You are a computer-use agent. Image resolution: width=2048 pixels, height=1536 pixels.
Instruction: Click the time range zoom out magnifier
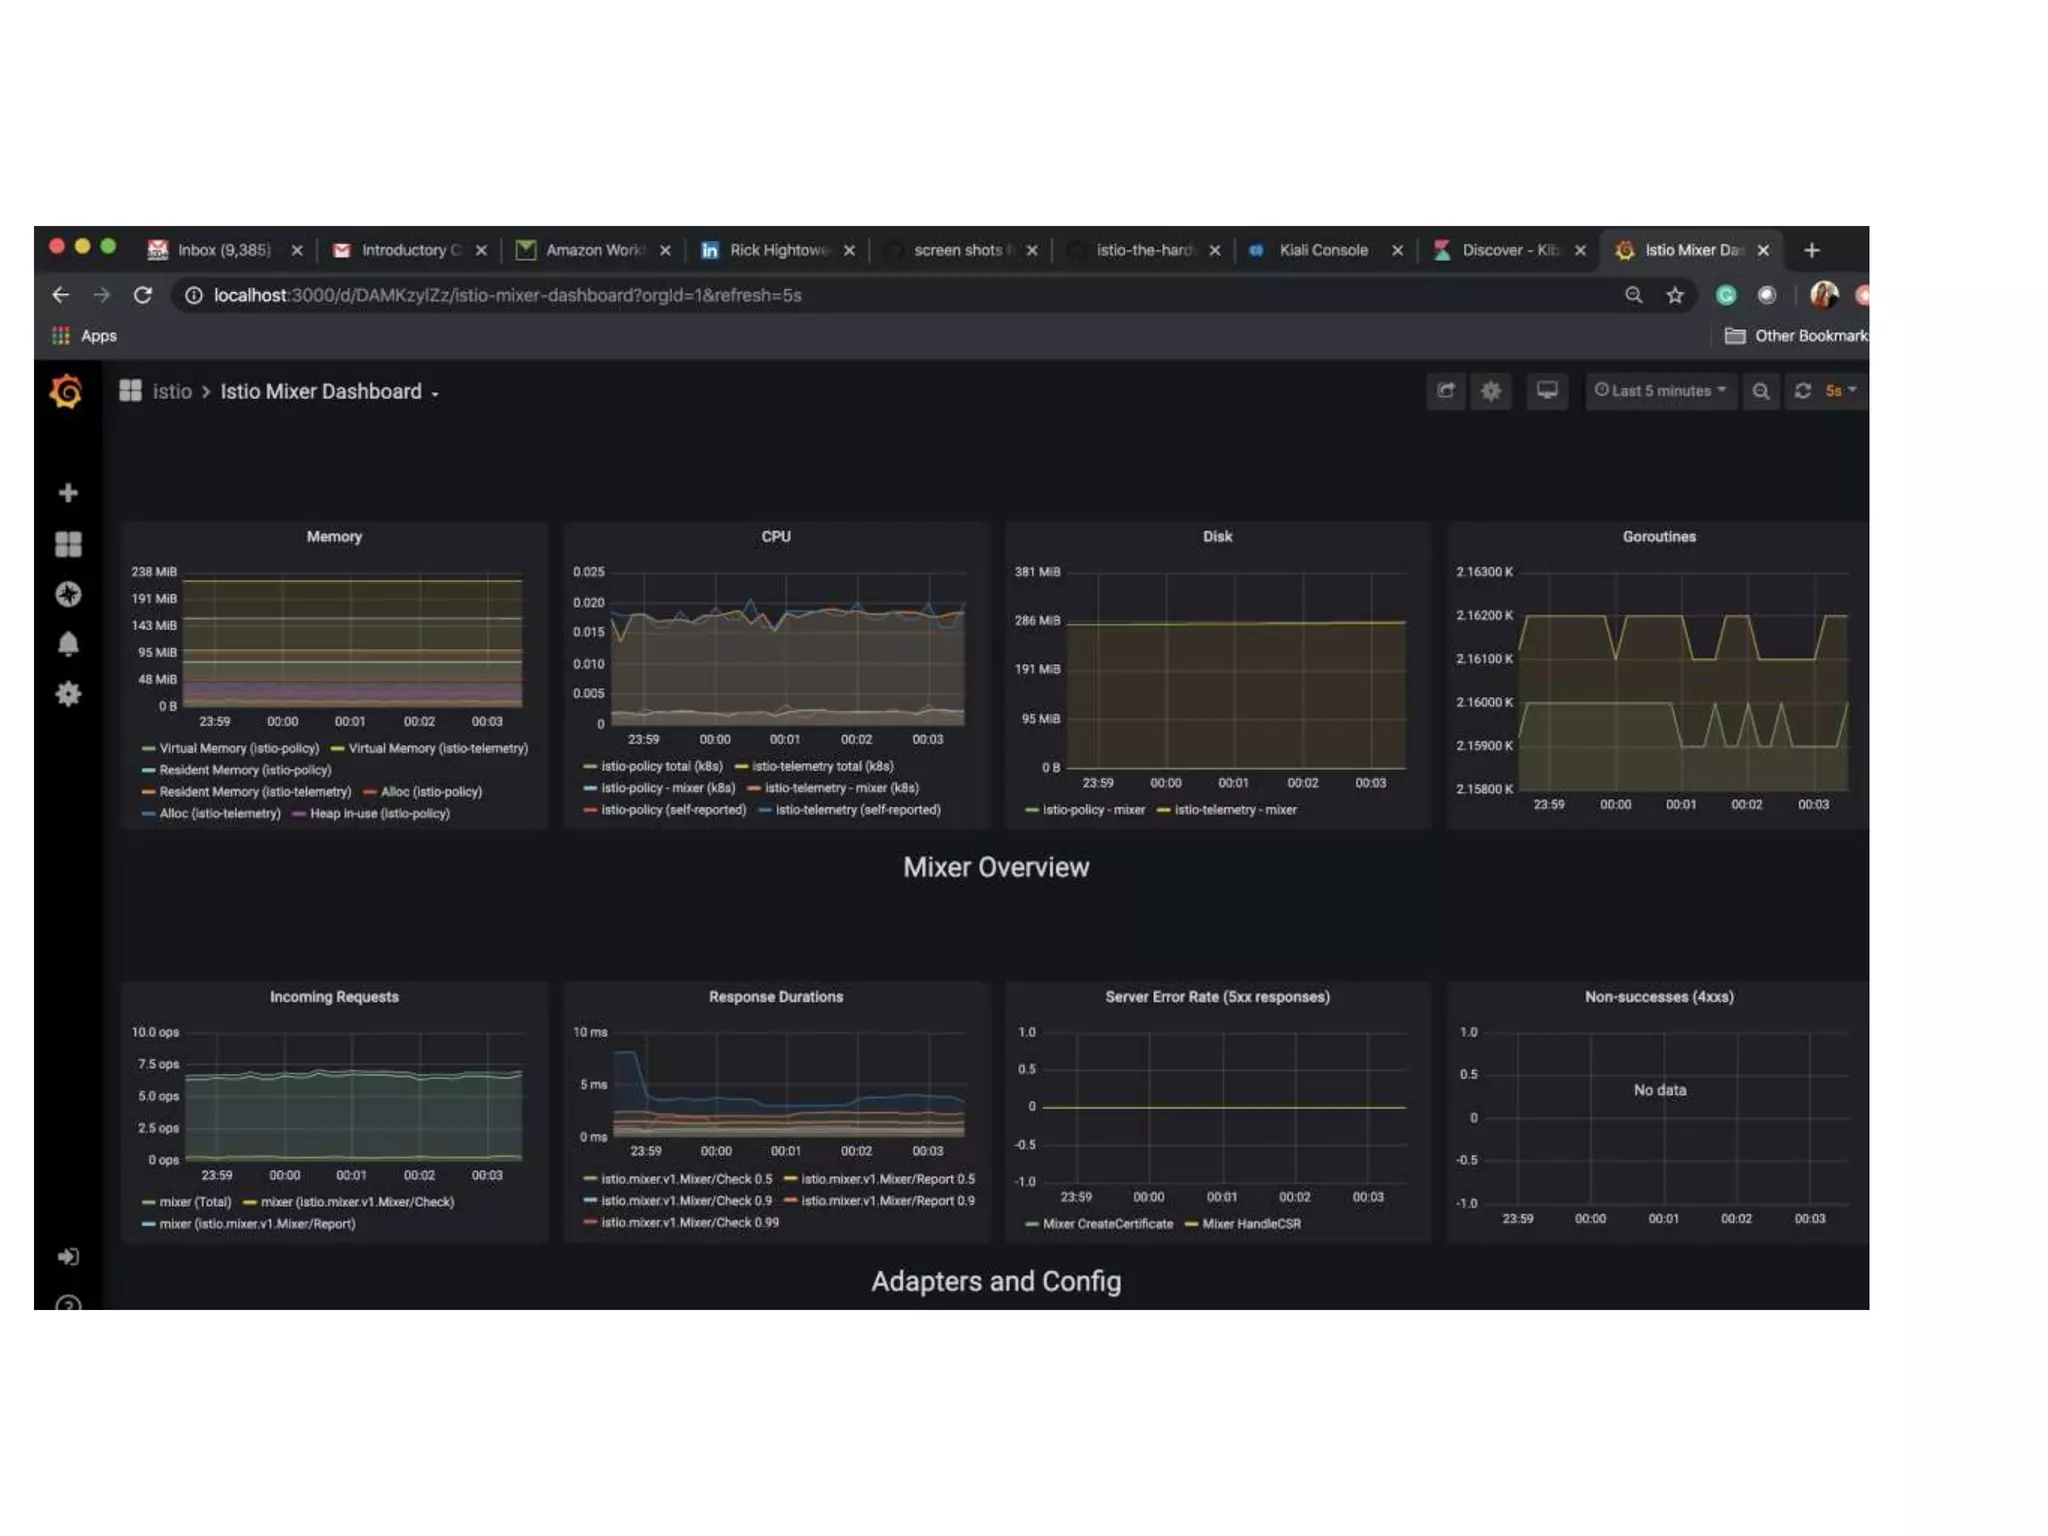1761,391
